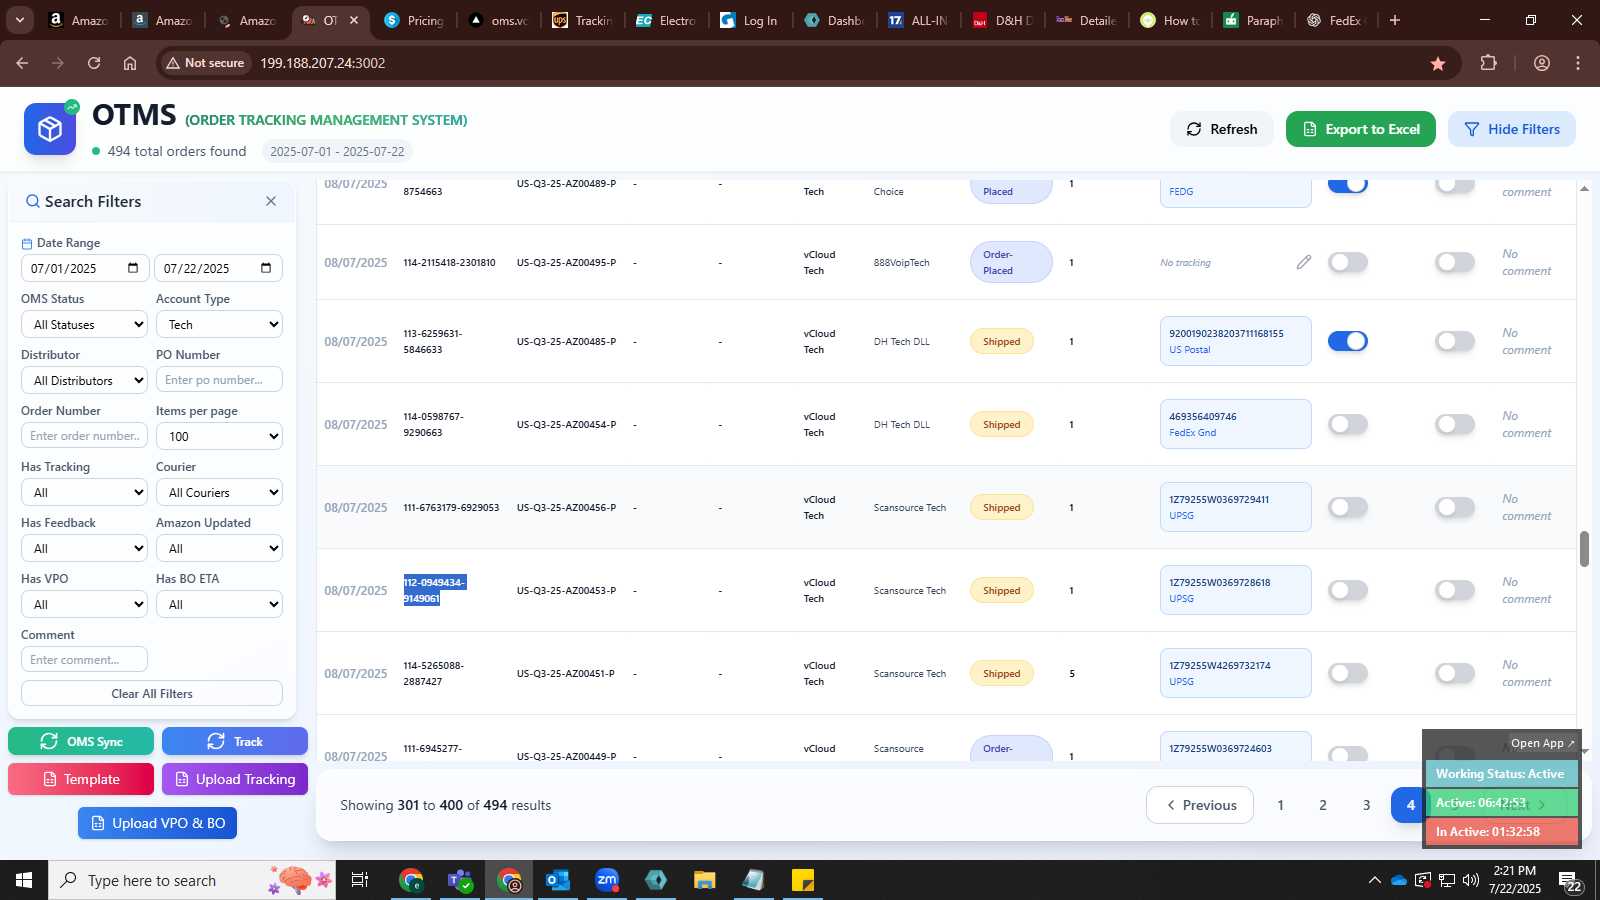Image resolution: width=1600 pixels, height=900 pixels.
Task: Open the Distributor dropdown
Action: click(84, 380)
